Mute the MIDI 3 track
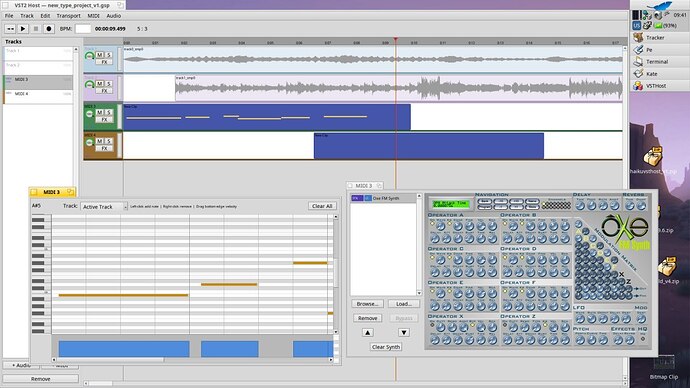Image resolution: width=690 pixels, height=388 pixels. tap(99, 113)
